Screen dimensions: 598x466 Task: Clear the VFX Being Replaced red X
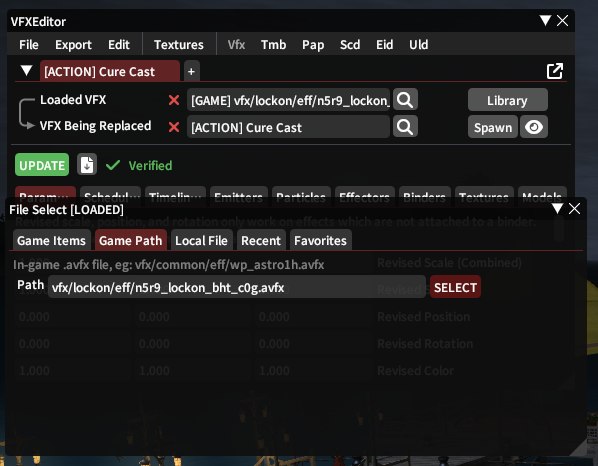(x=174, y=127)
